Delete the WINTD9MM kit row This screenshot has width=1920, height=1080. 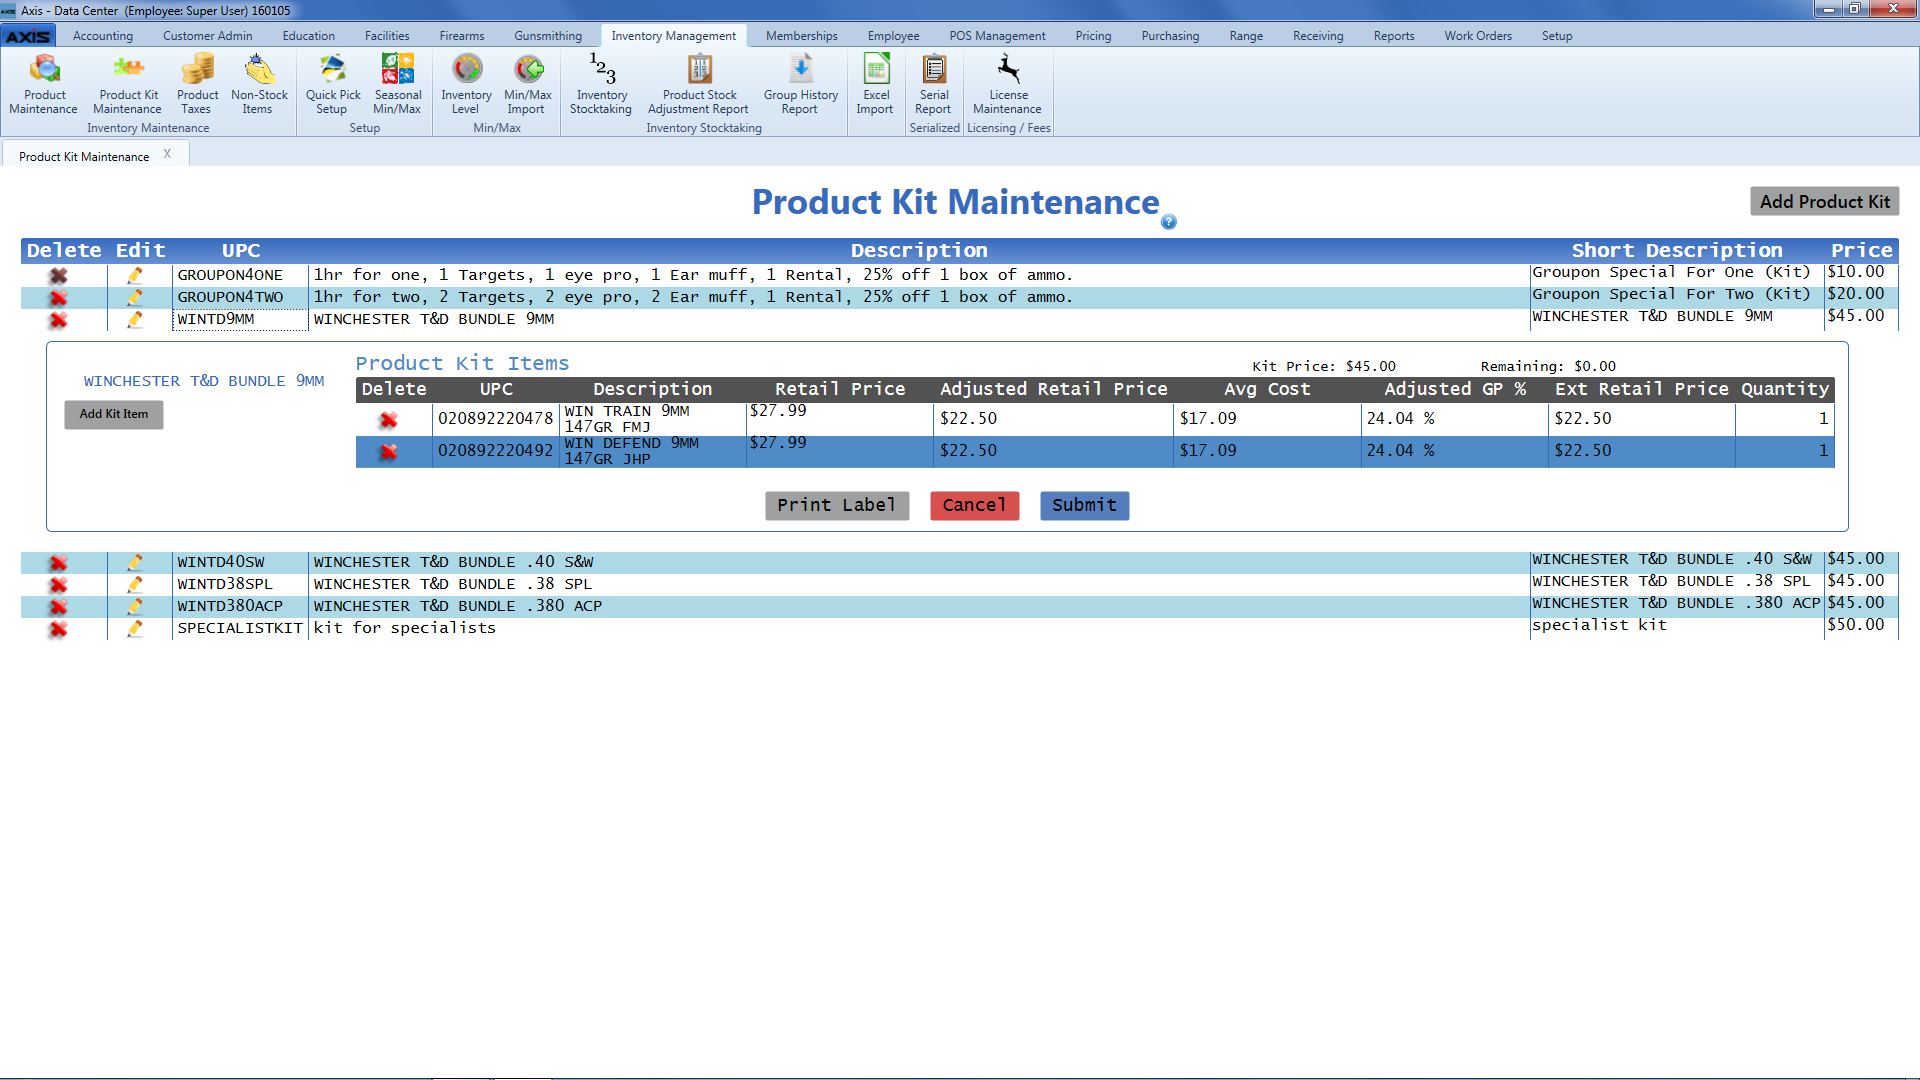pyautogui.click(x=59, y=319)
